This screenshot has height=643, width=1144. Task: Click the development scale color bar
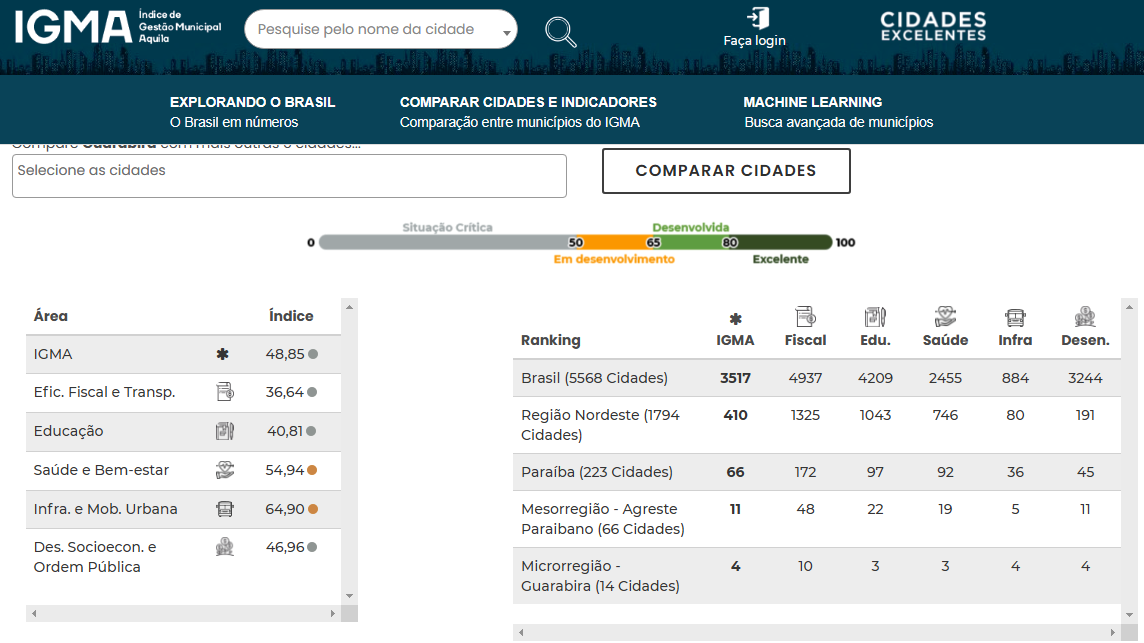(575, 242)
